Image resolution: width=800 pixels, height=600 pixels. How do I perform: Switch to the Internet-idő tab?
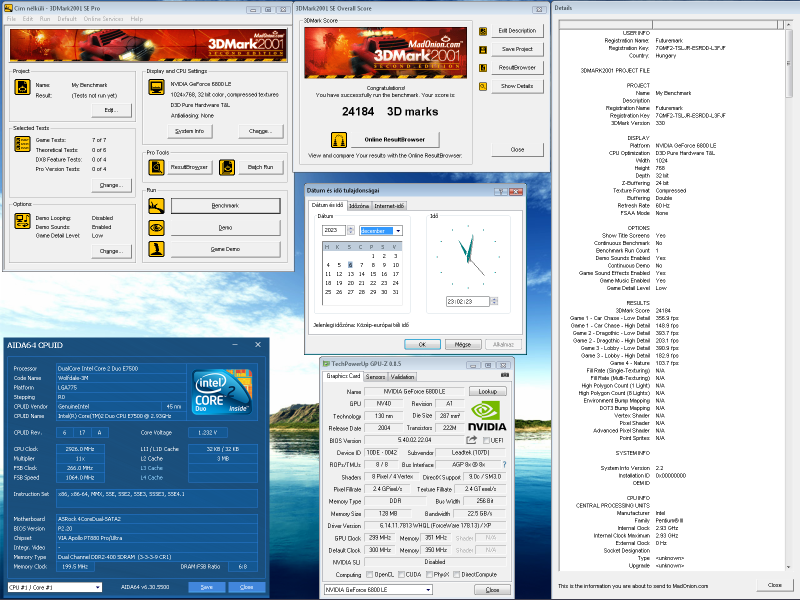pyautogui.click(x=389, y=206)
